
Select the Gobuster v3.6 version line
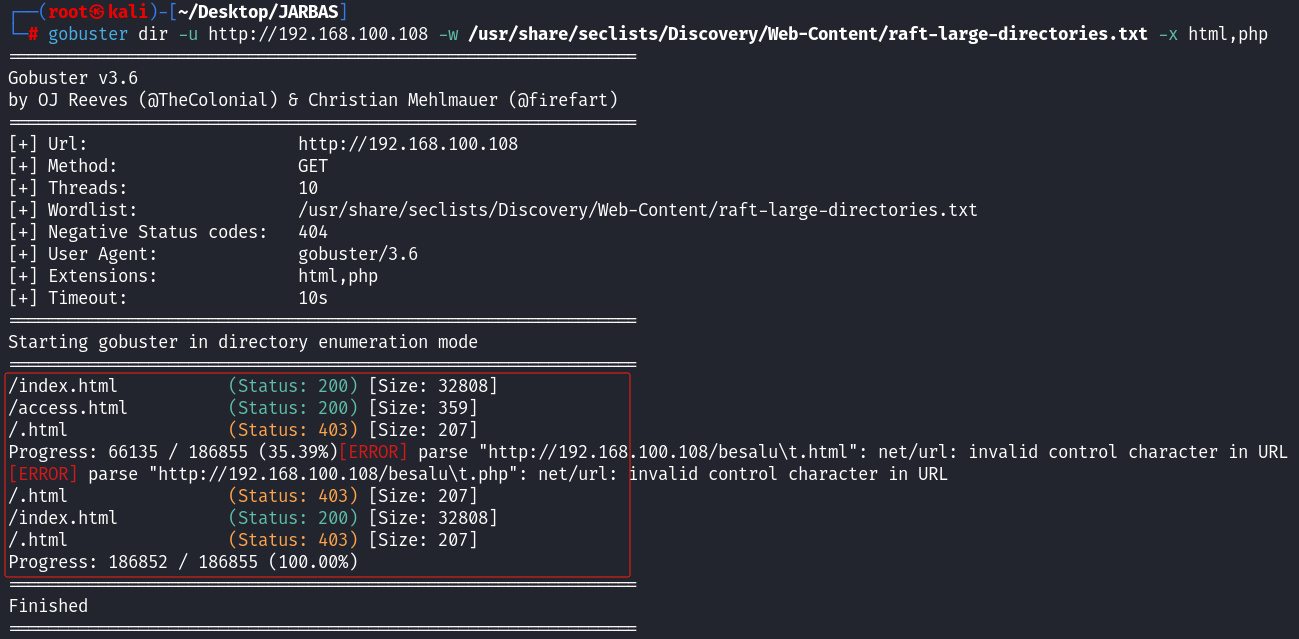point(73,78)
